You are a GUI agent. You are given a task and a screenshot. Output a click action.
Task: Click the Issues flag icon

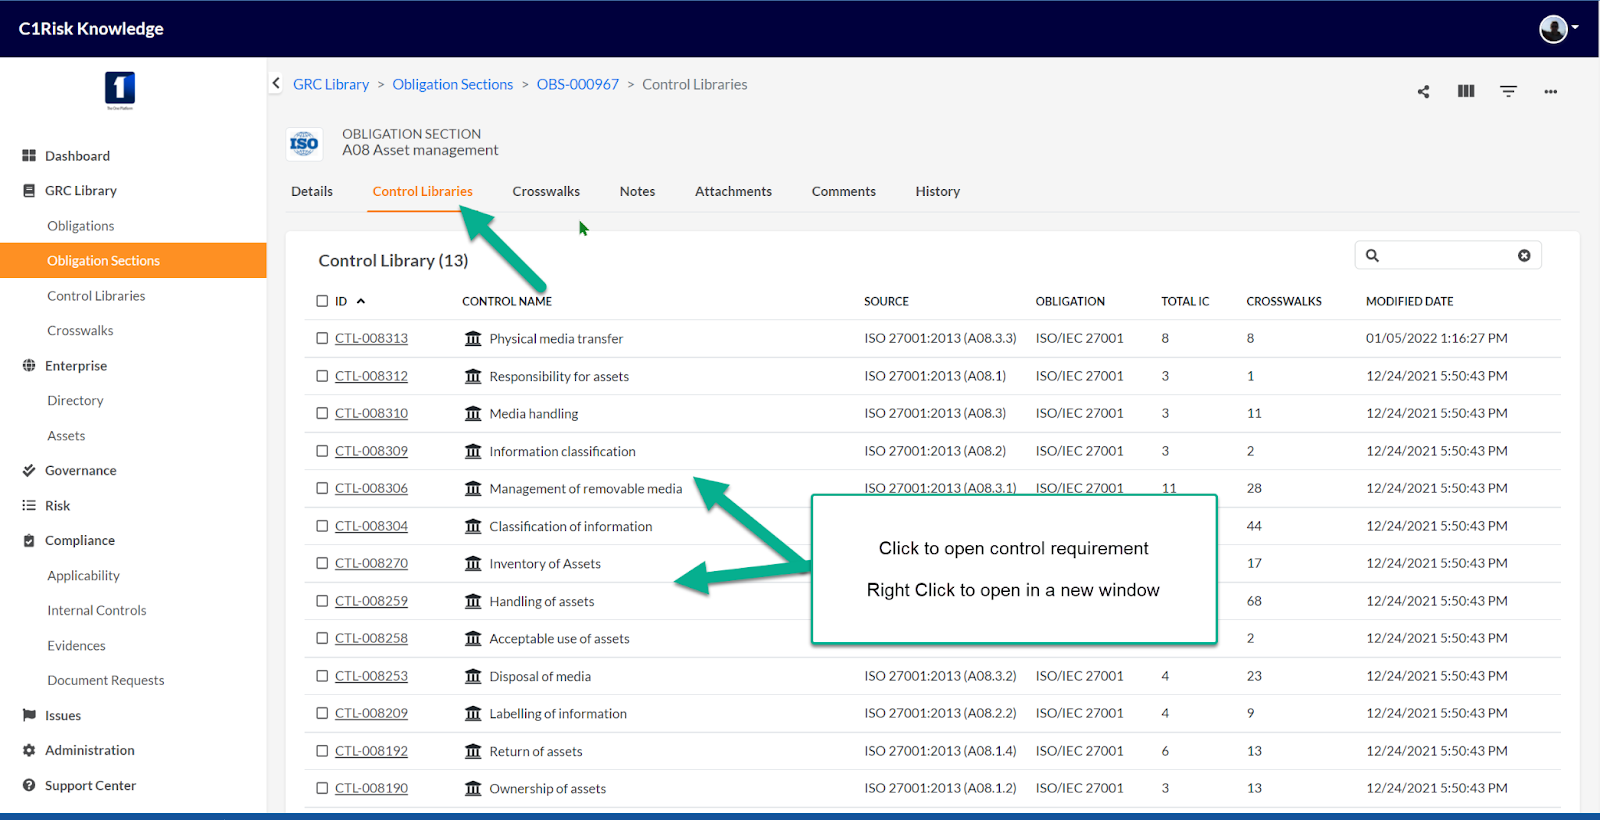tap(29, 715)
